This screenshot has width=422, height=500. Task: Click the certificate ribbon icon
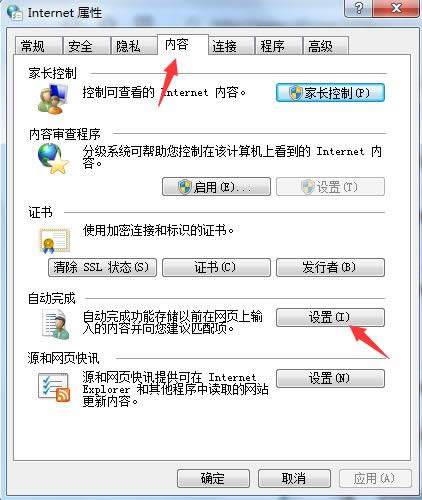point(55,241)
